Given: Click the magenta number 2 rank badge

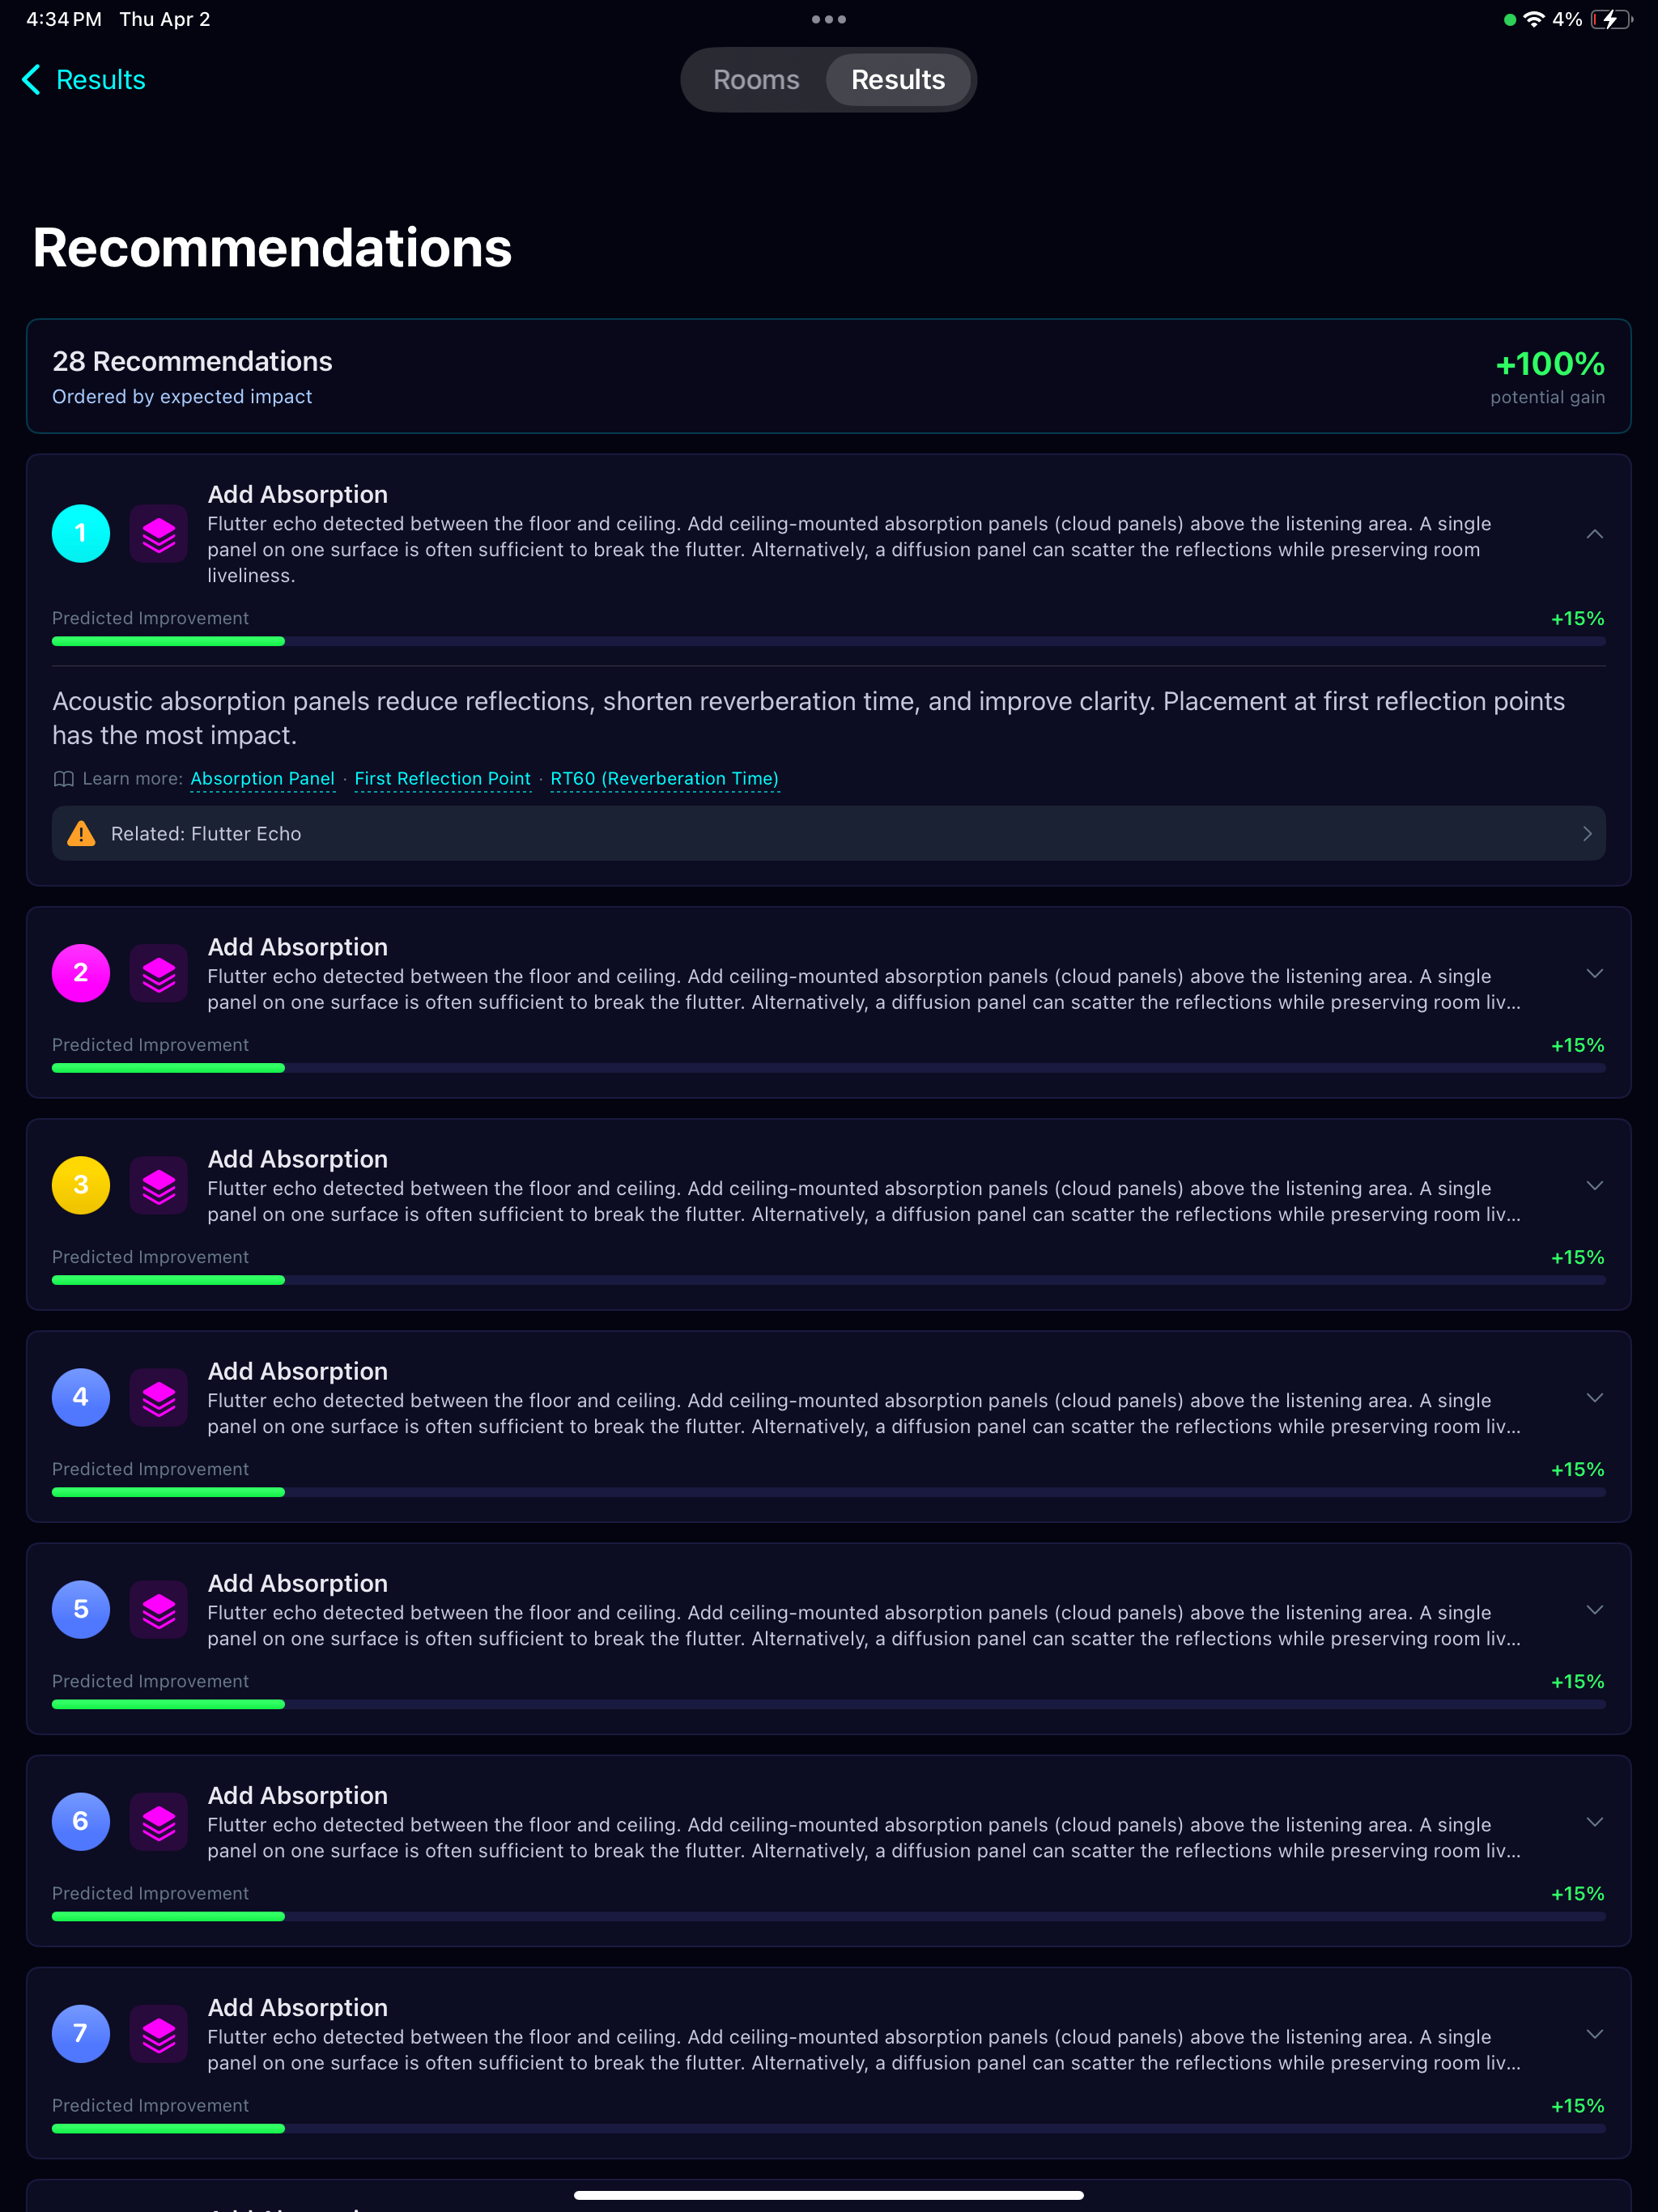Looking at the screenshot, I should [x=81, y=973].
